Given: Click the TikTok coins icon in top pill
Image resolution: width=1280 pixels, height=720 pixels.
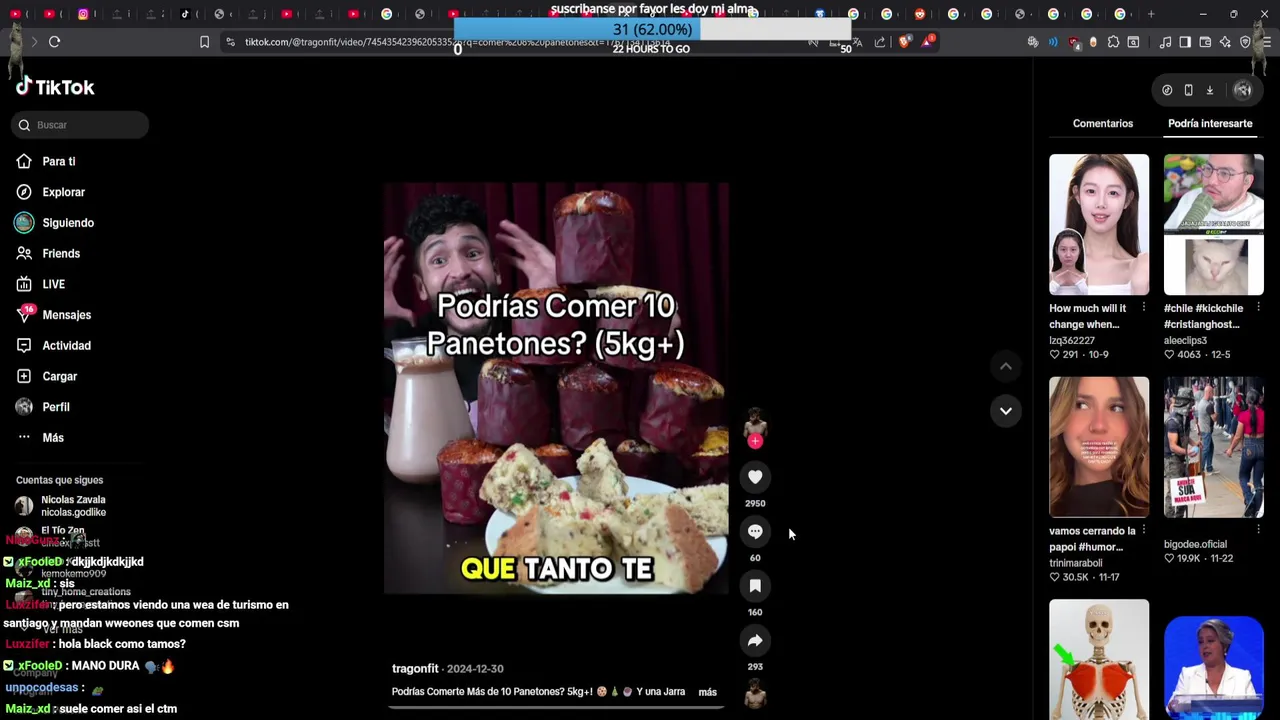Looking at the screenshot, I should click(1167, 90).
